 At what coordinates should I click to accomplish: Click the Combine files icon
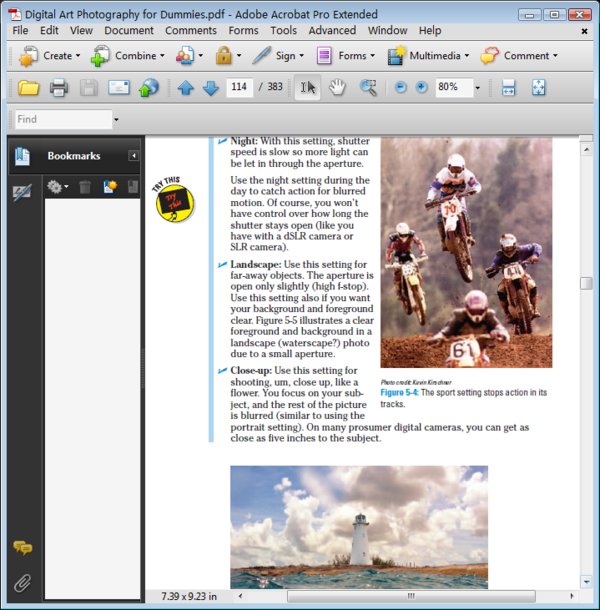click(100, 56)
